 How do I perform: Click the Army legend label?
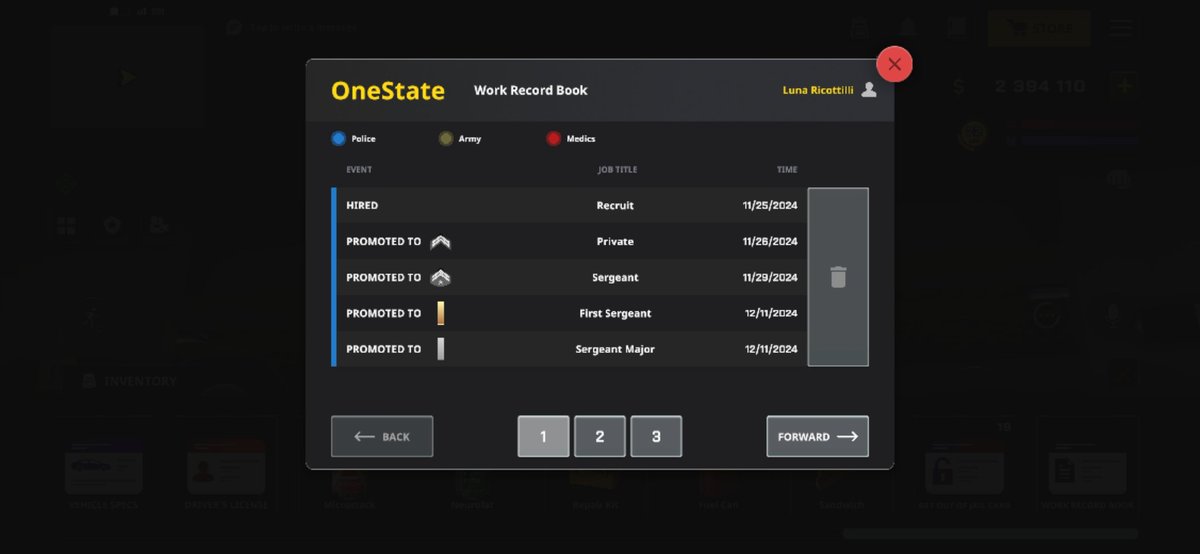(470, 139)
